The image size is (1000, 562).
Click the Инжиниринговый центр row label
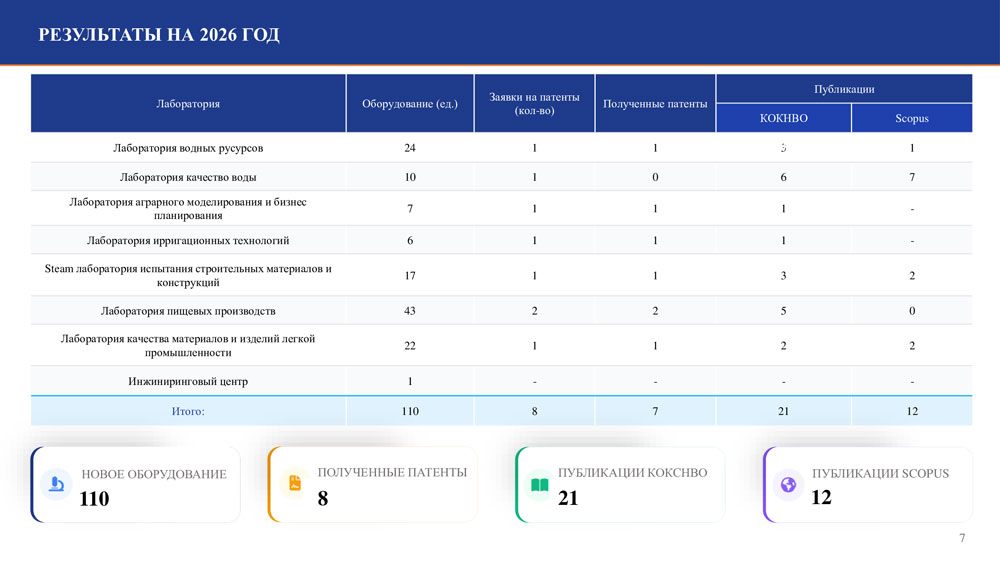[x=188, y=381]
